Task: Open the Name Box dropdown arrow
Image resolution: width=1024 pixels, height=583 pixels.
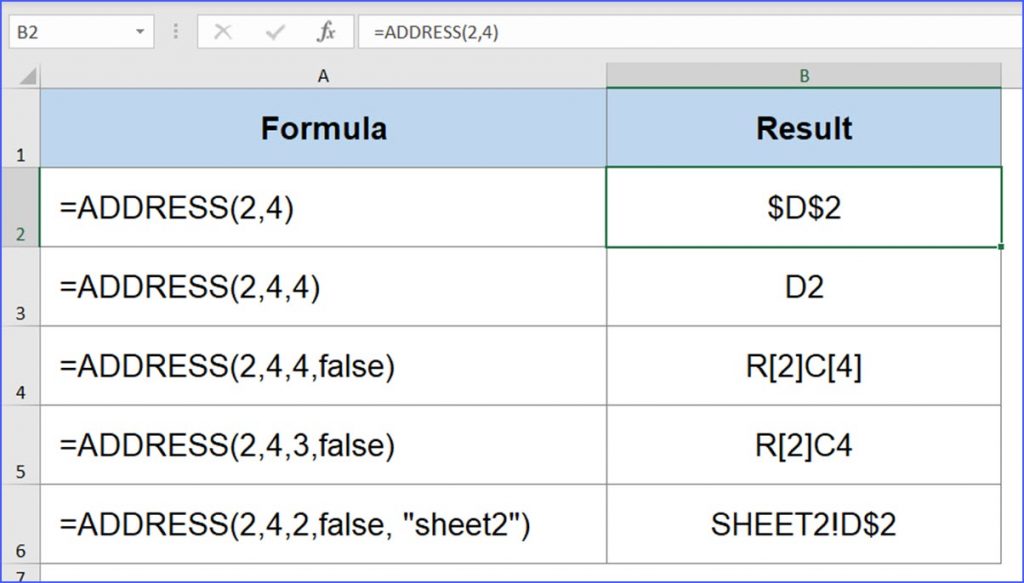Action: 140,31
